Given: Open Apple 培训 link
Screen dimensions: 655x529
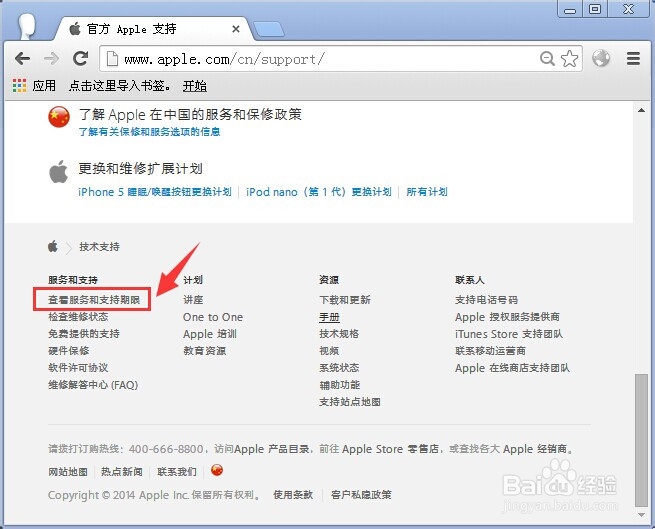Looking at the screenshot, I should 210,334.
